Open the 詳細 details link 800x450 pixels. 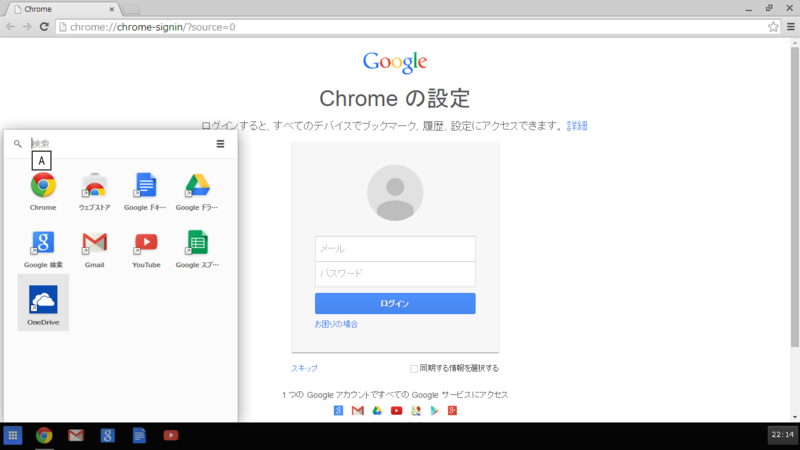pyautogui.click(x=577, y=126)
